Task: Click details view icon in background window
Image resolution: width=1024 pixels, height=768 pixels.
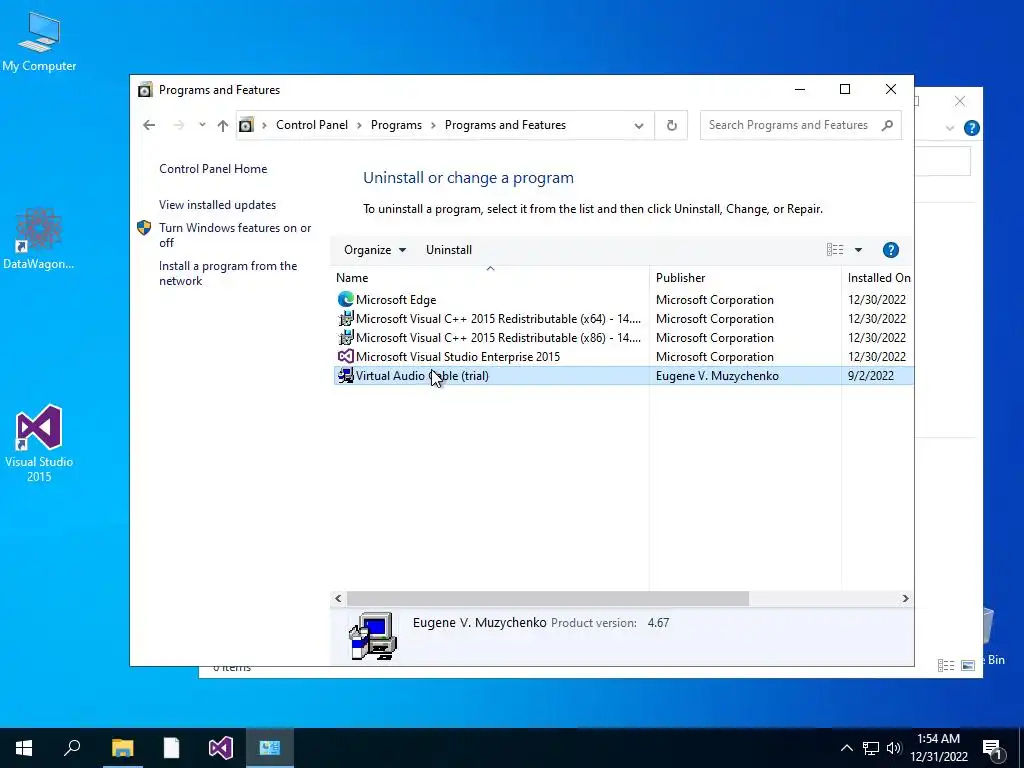Action: [x=946, y=665]
